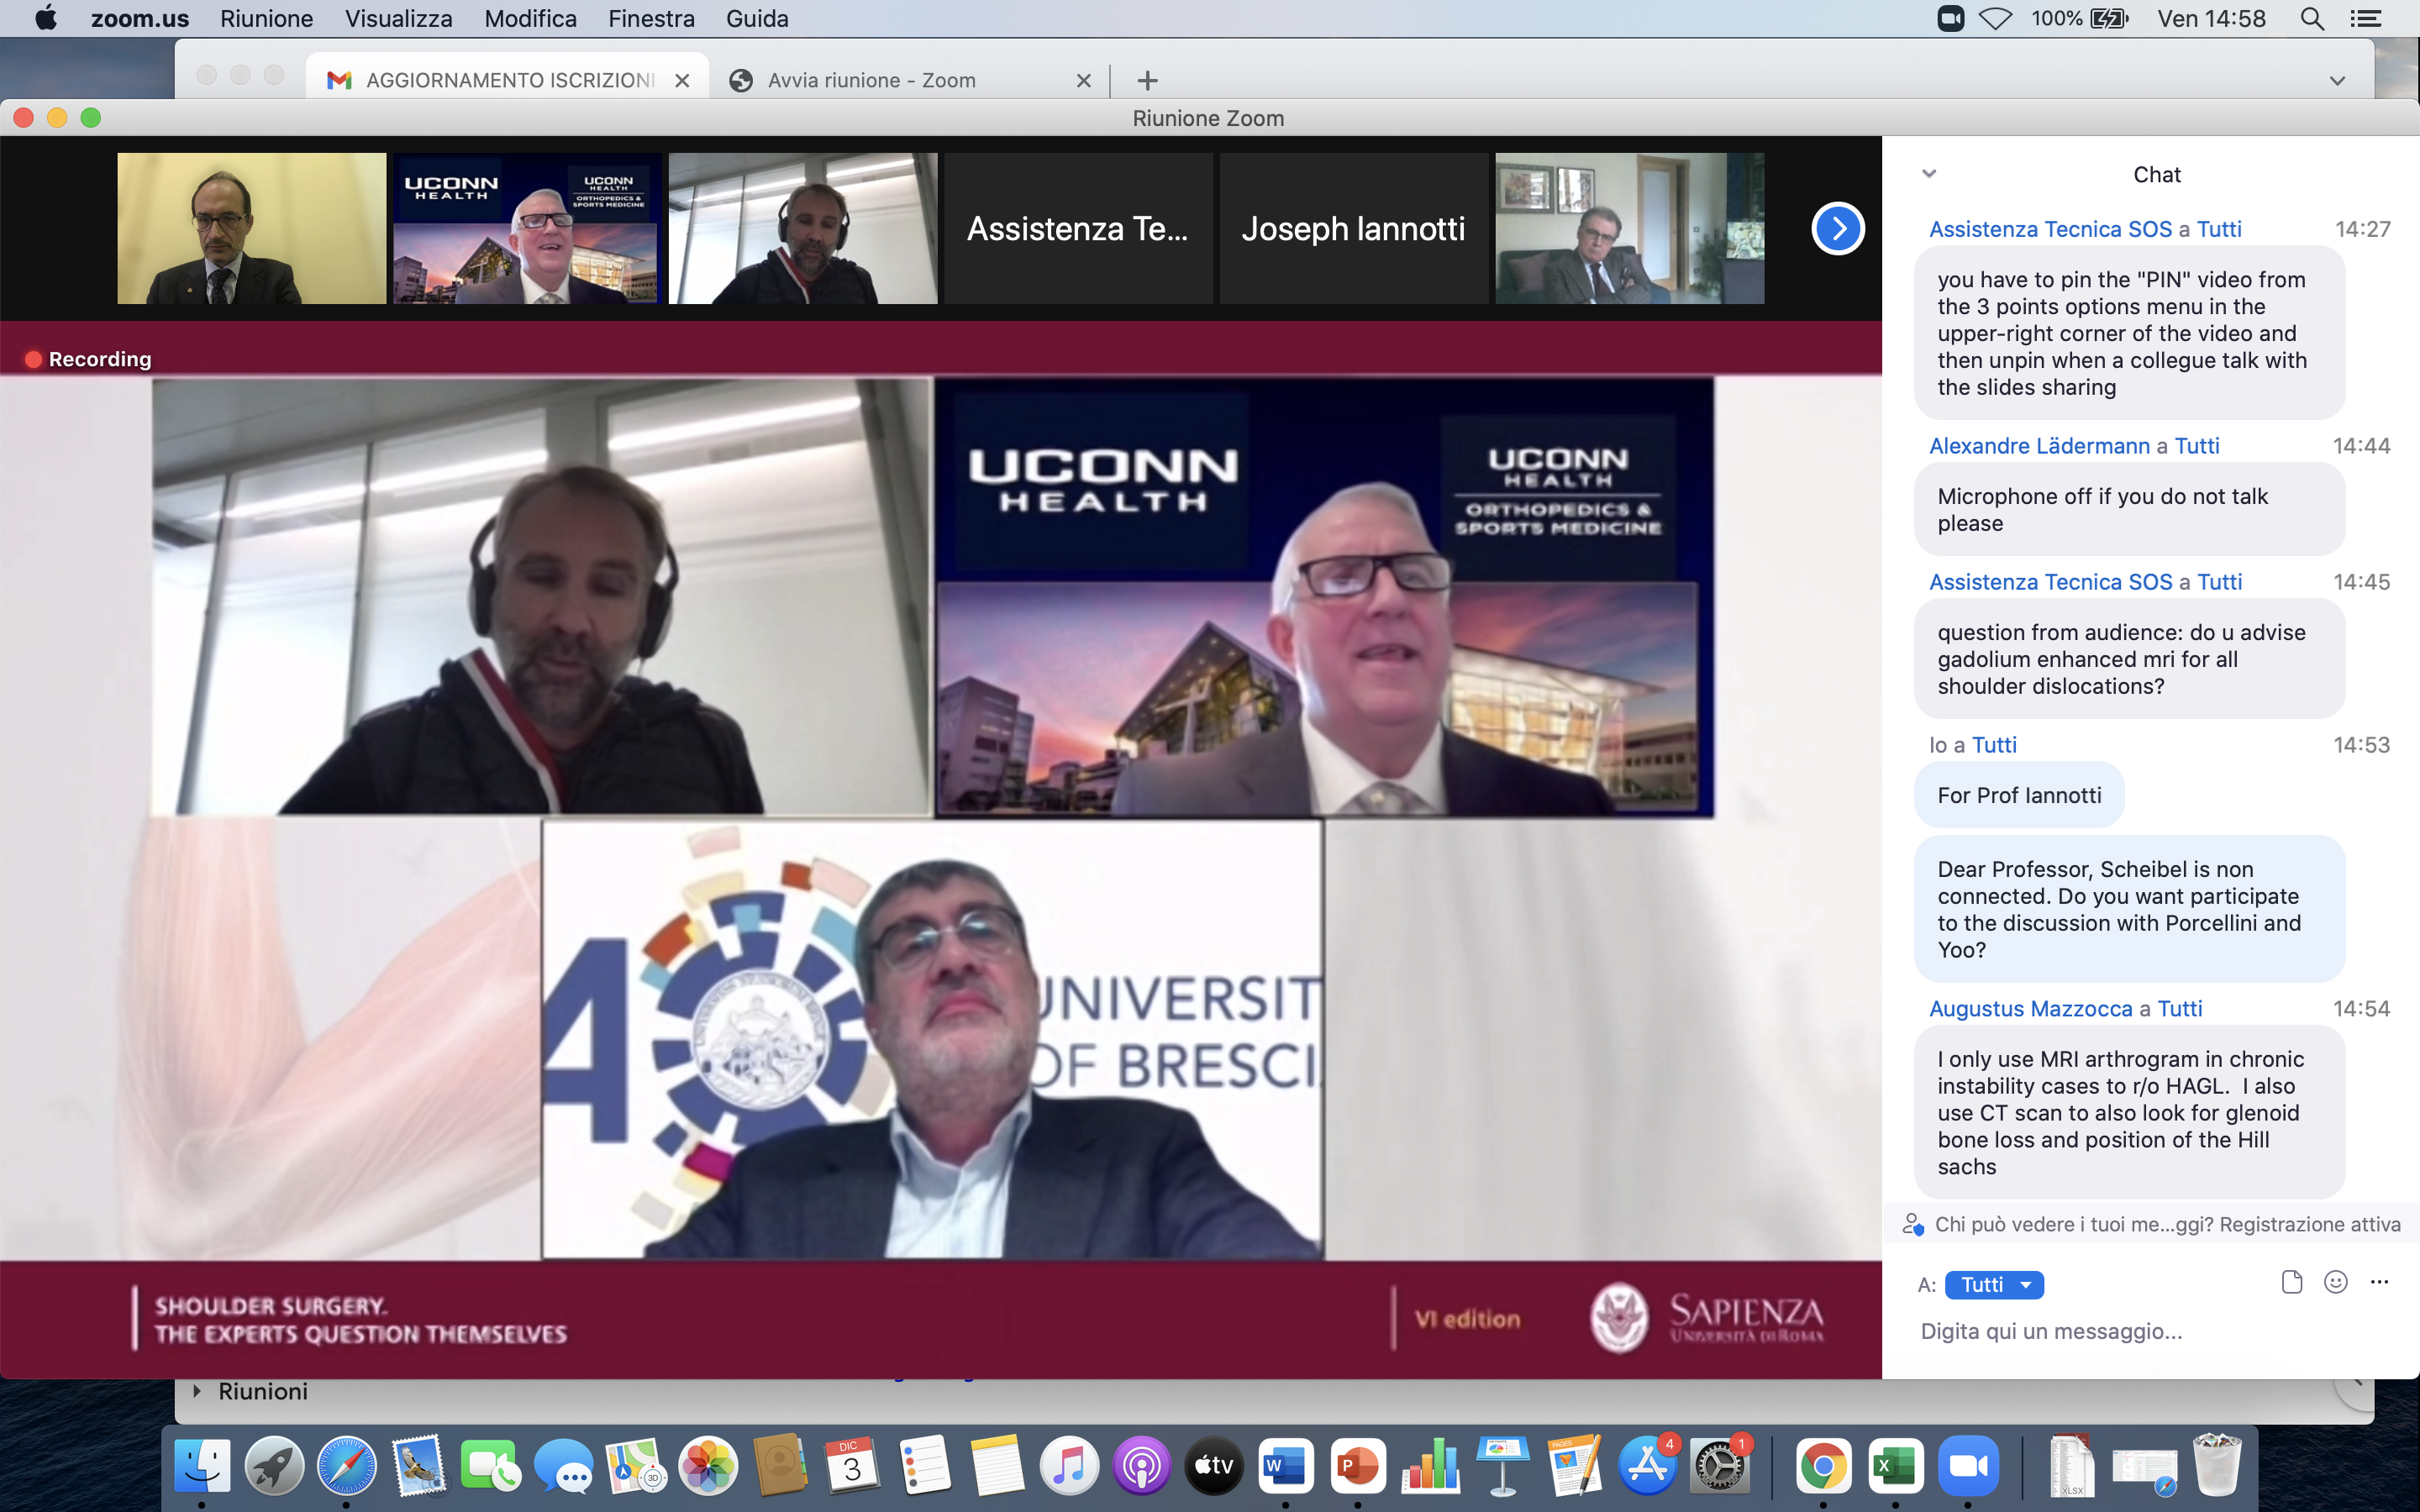Open Guida menu in menu bar

pyautogui.click(x=757, y=19)
